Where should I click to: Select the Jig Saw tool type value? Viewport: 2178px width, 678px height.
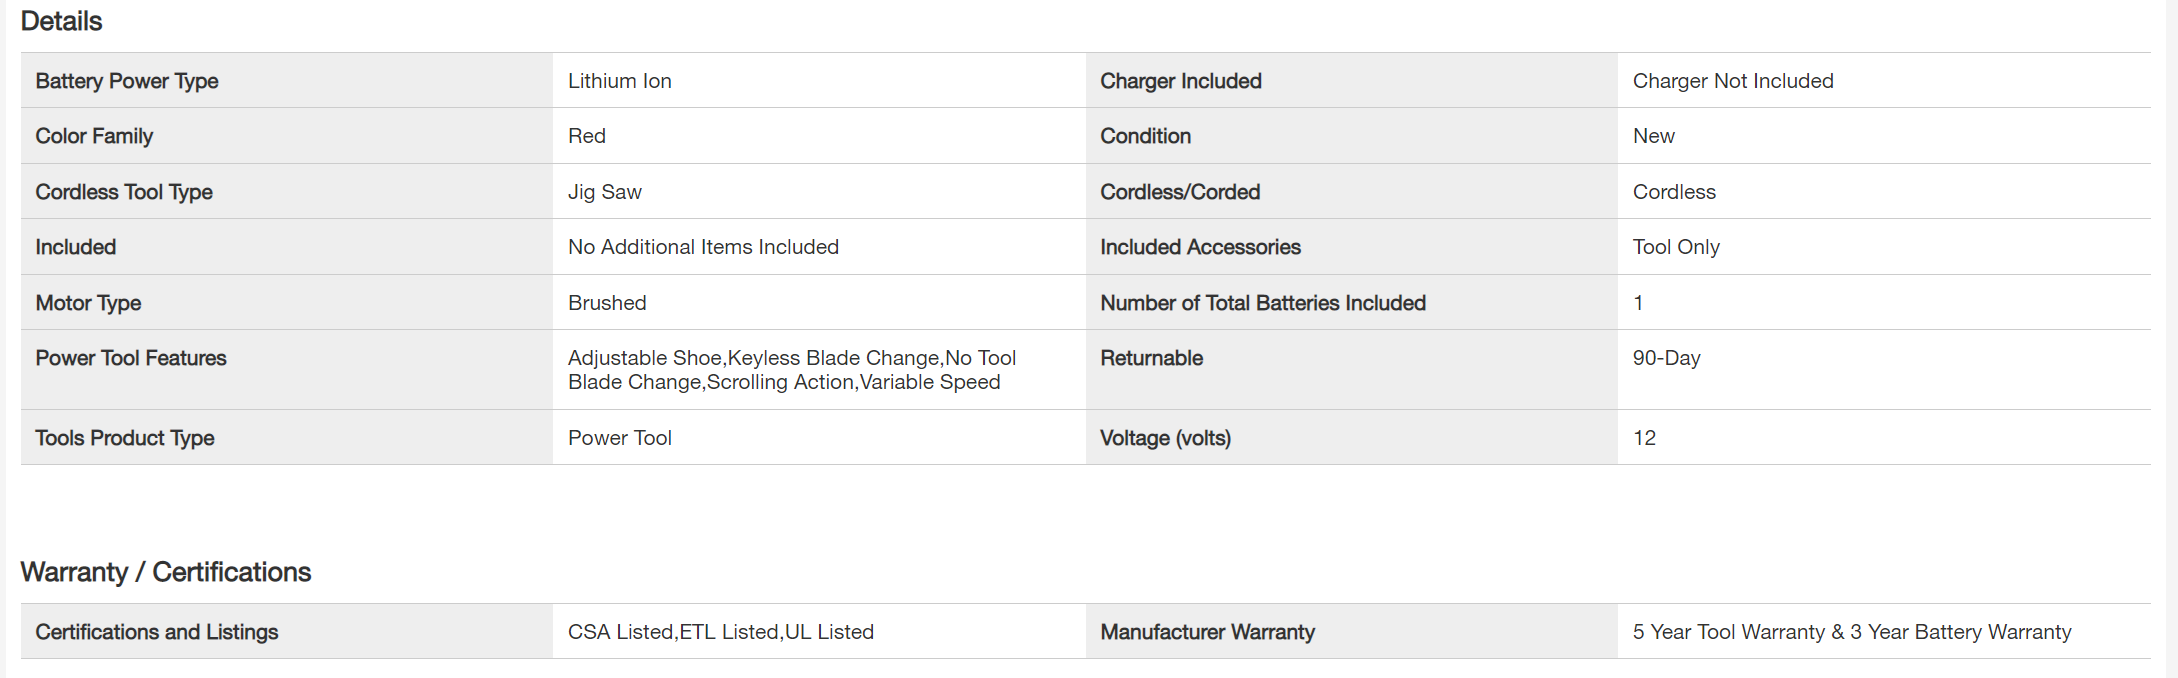pos(605,192)
